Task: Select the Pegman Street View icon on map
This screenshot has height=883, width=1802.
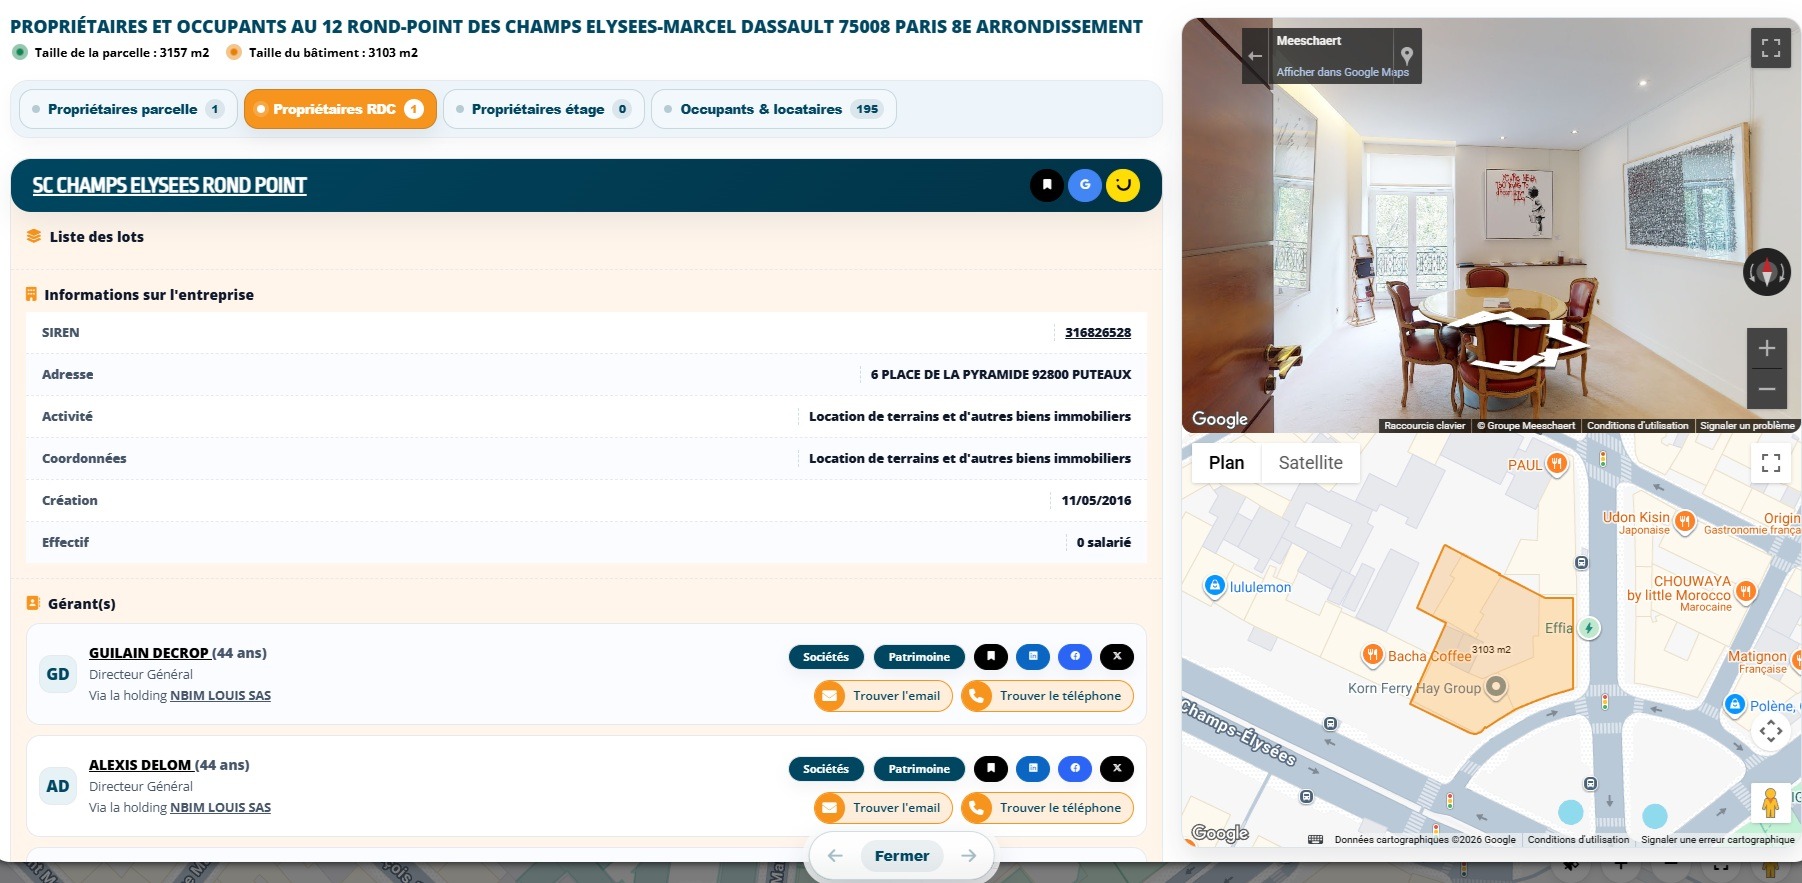Action: tap(1770, 803)
